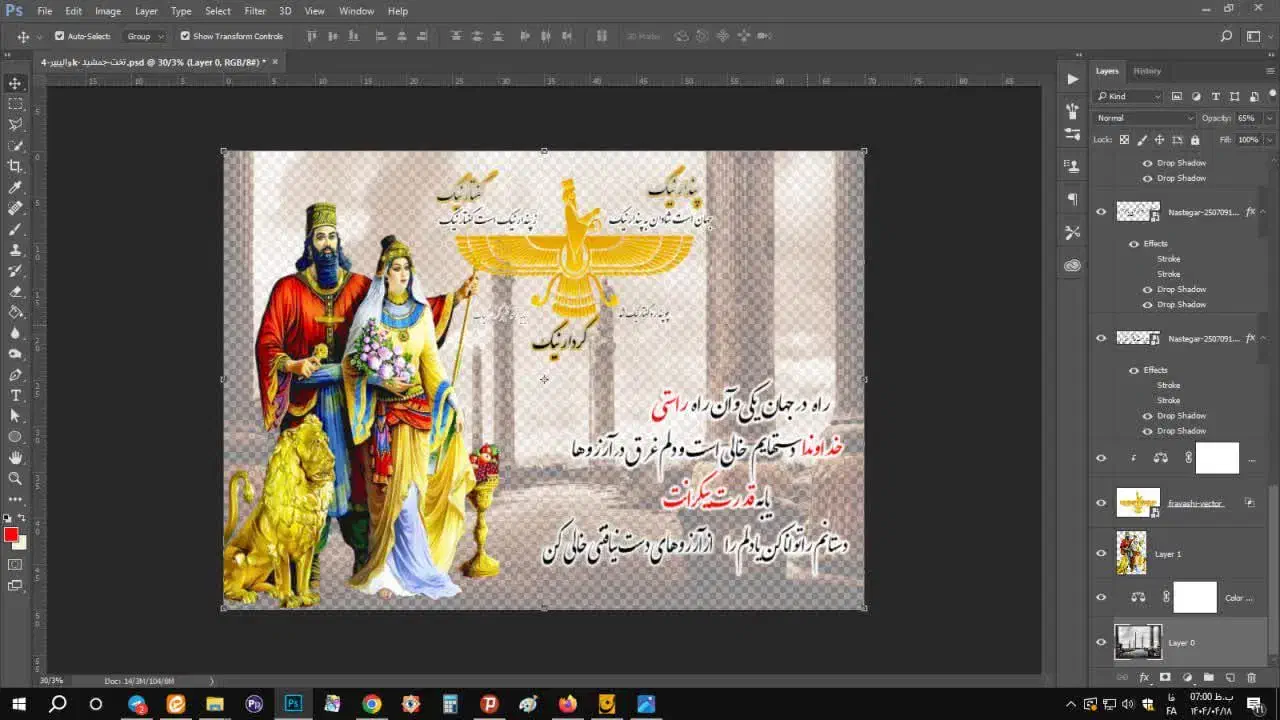
Task: Click the red foreground color swatch
Action: click(11, 535)
